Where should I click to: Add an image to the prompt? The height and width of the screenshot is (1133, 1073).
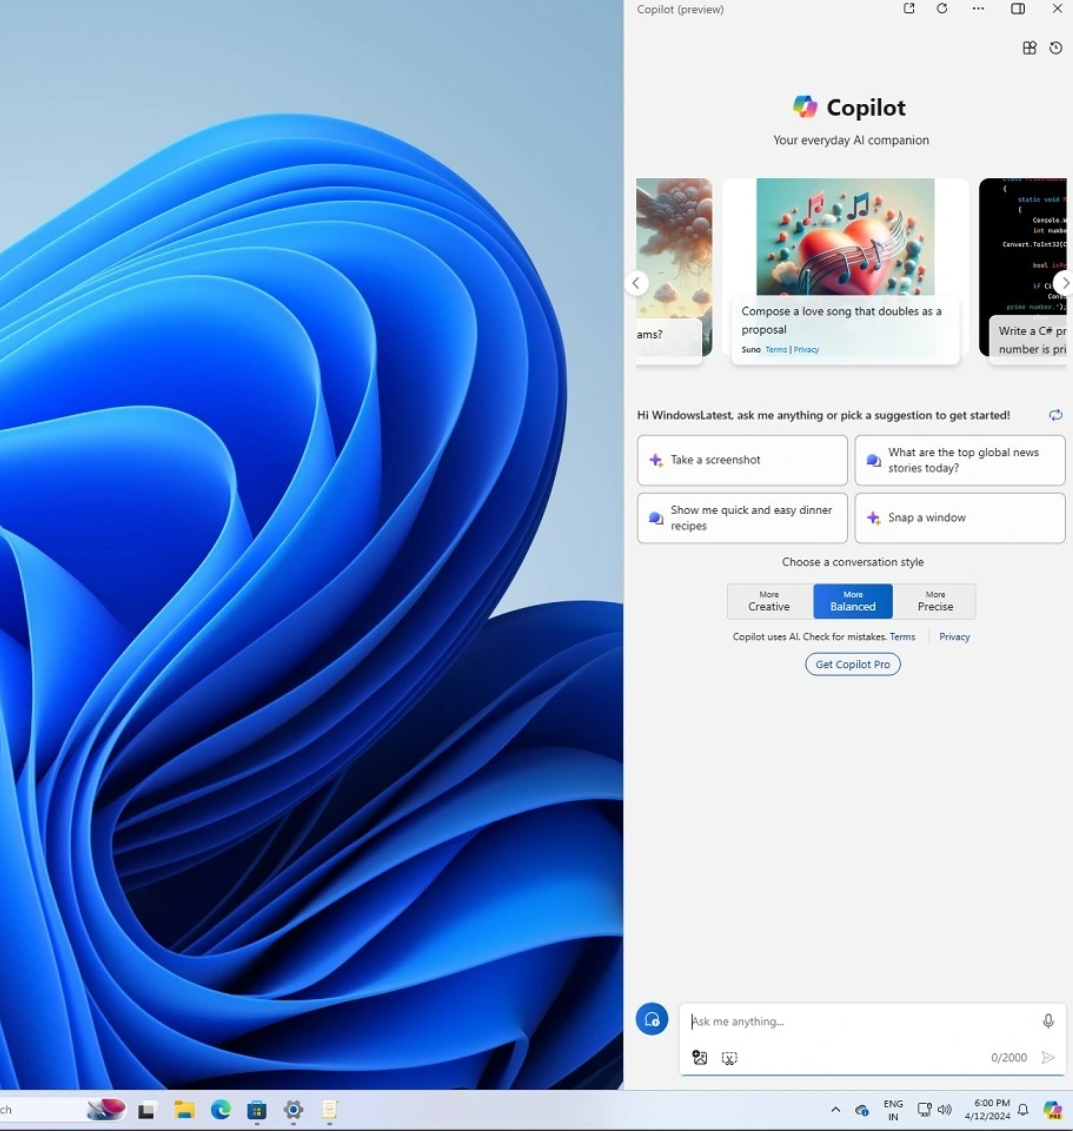[699, 1057]
